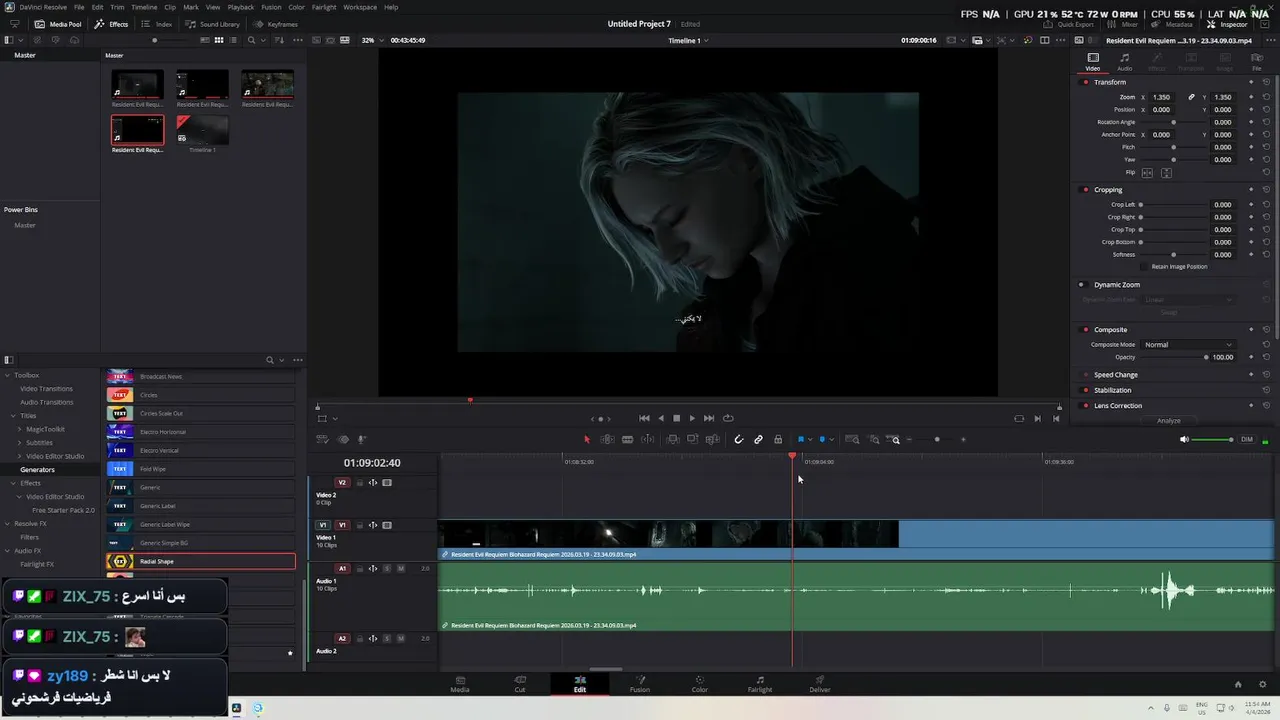The height and width of the screenshot is (720, 1280).
Task: Play the timeline forward
Action: click(692, 418)
